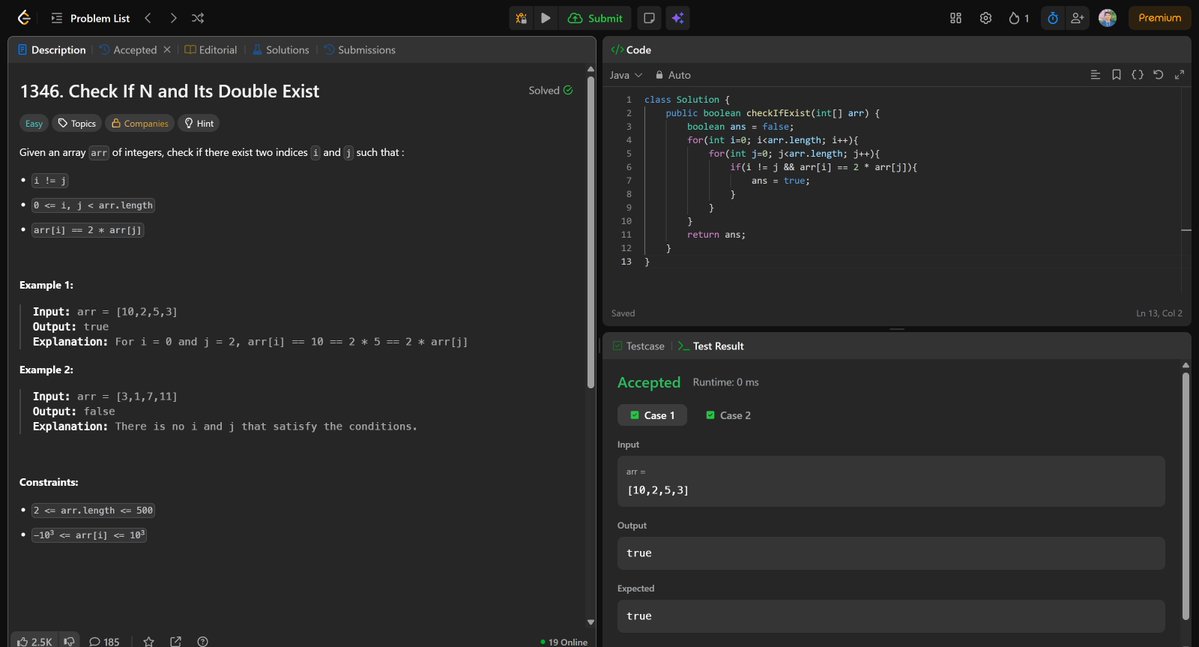Star the problem at the bottom bar
The image size is (1199, 647).
(x=148, y=641)
